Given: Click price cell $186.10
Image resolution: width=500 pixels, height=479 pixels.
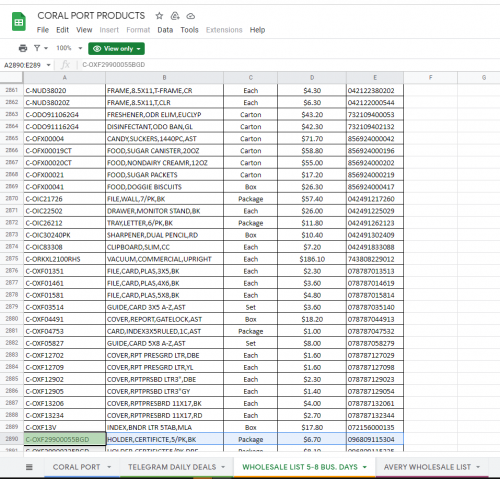Looking at the screenshot, I should click(312, 259).
